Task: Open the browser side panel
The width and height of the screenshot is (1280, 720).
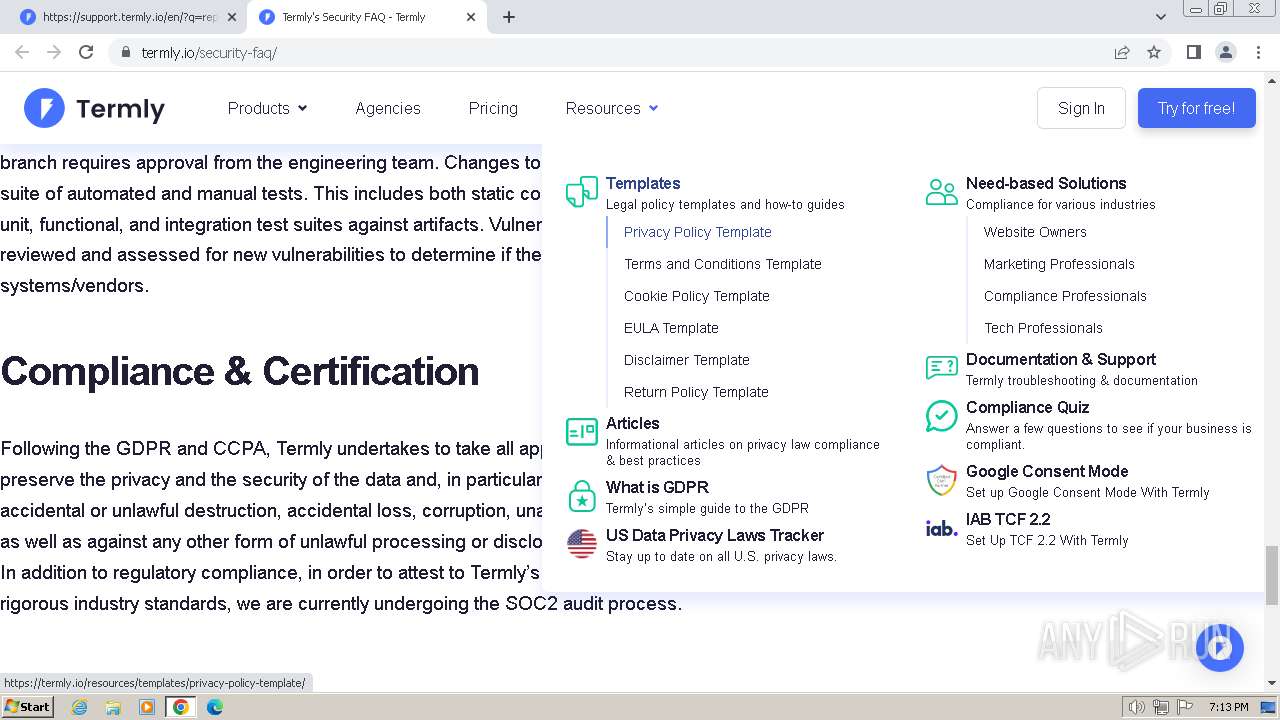Action: [1194, 52]
